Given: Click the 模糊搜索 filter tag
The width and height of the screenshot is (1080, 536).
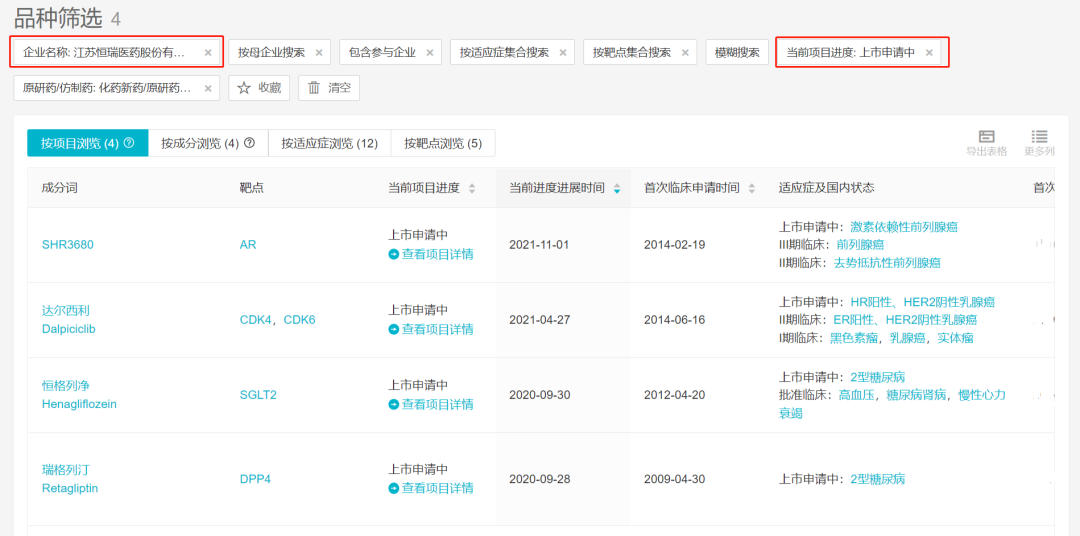Looking at the screenshot, I should click(737, 52).
